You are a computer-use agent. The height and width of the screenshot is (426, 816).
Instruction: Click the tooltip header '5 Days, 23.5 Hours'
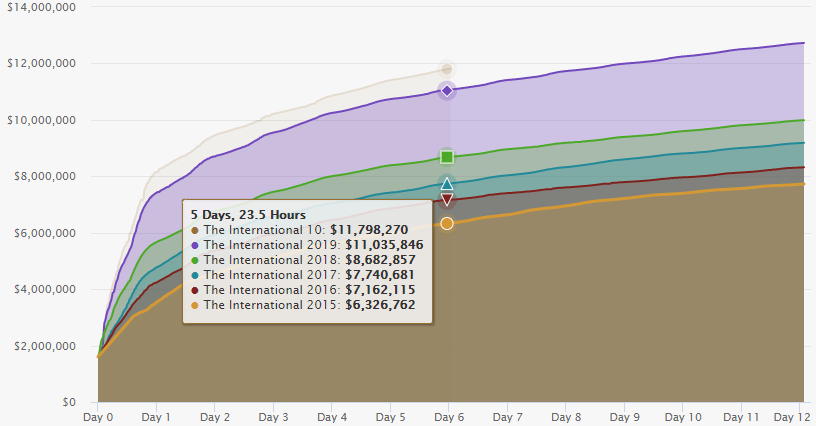coord(248,215)
